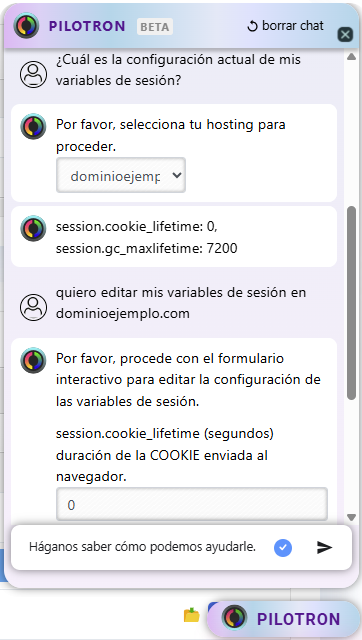Click the user avatar beside "quiero editar" message
Image resolution: width=362 pixels, height=640 pixels.
[34, 307]
